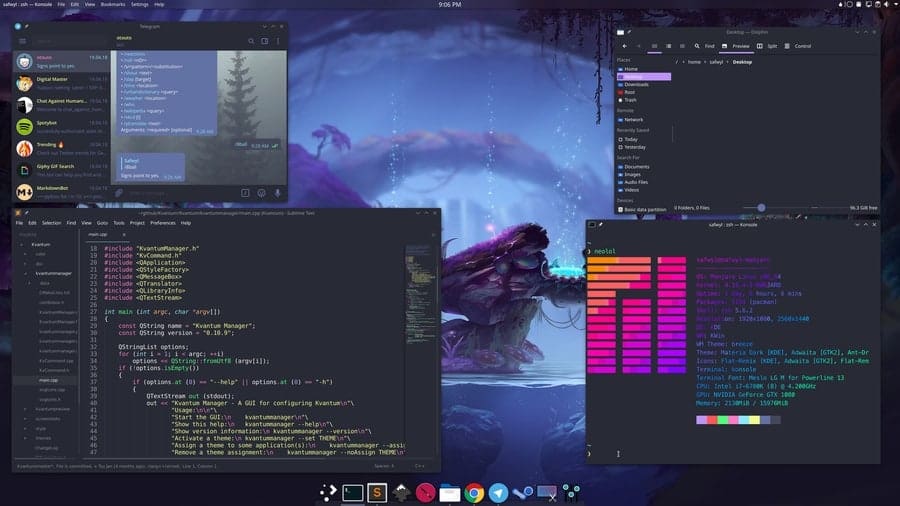
Task: Click the clock showing 9:06 PM
Action: pos(450,4)
